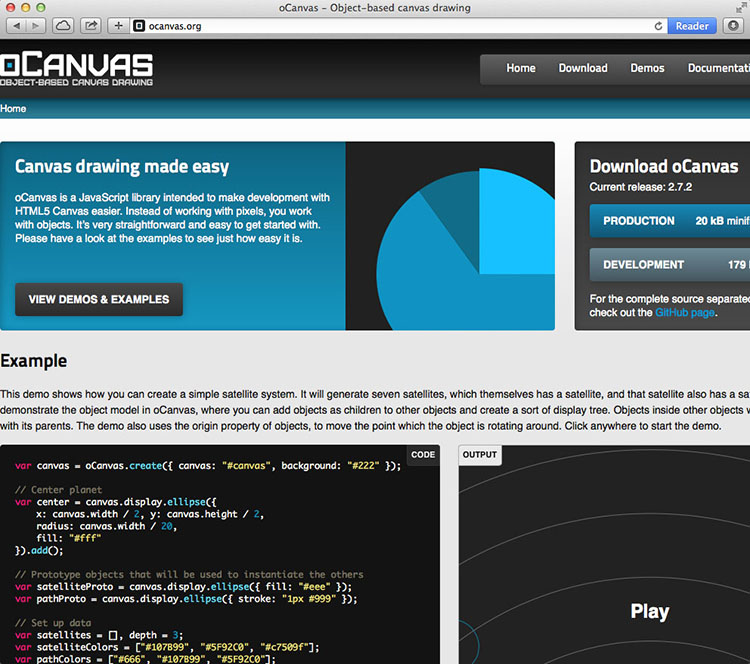Go back with the Safari back arrow
750x664 pixels.
tap(16, 26)
